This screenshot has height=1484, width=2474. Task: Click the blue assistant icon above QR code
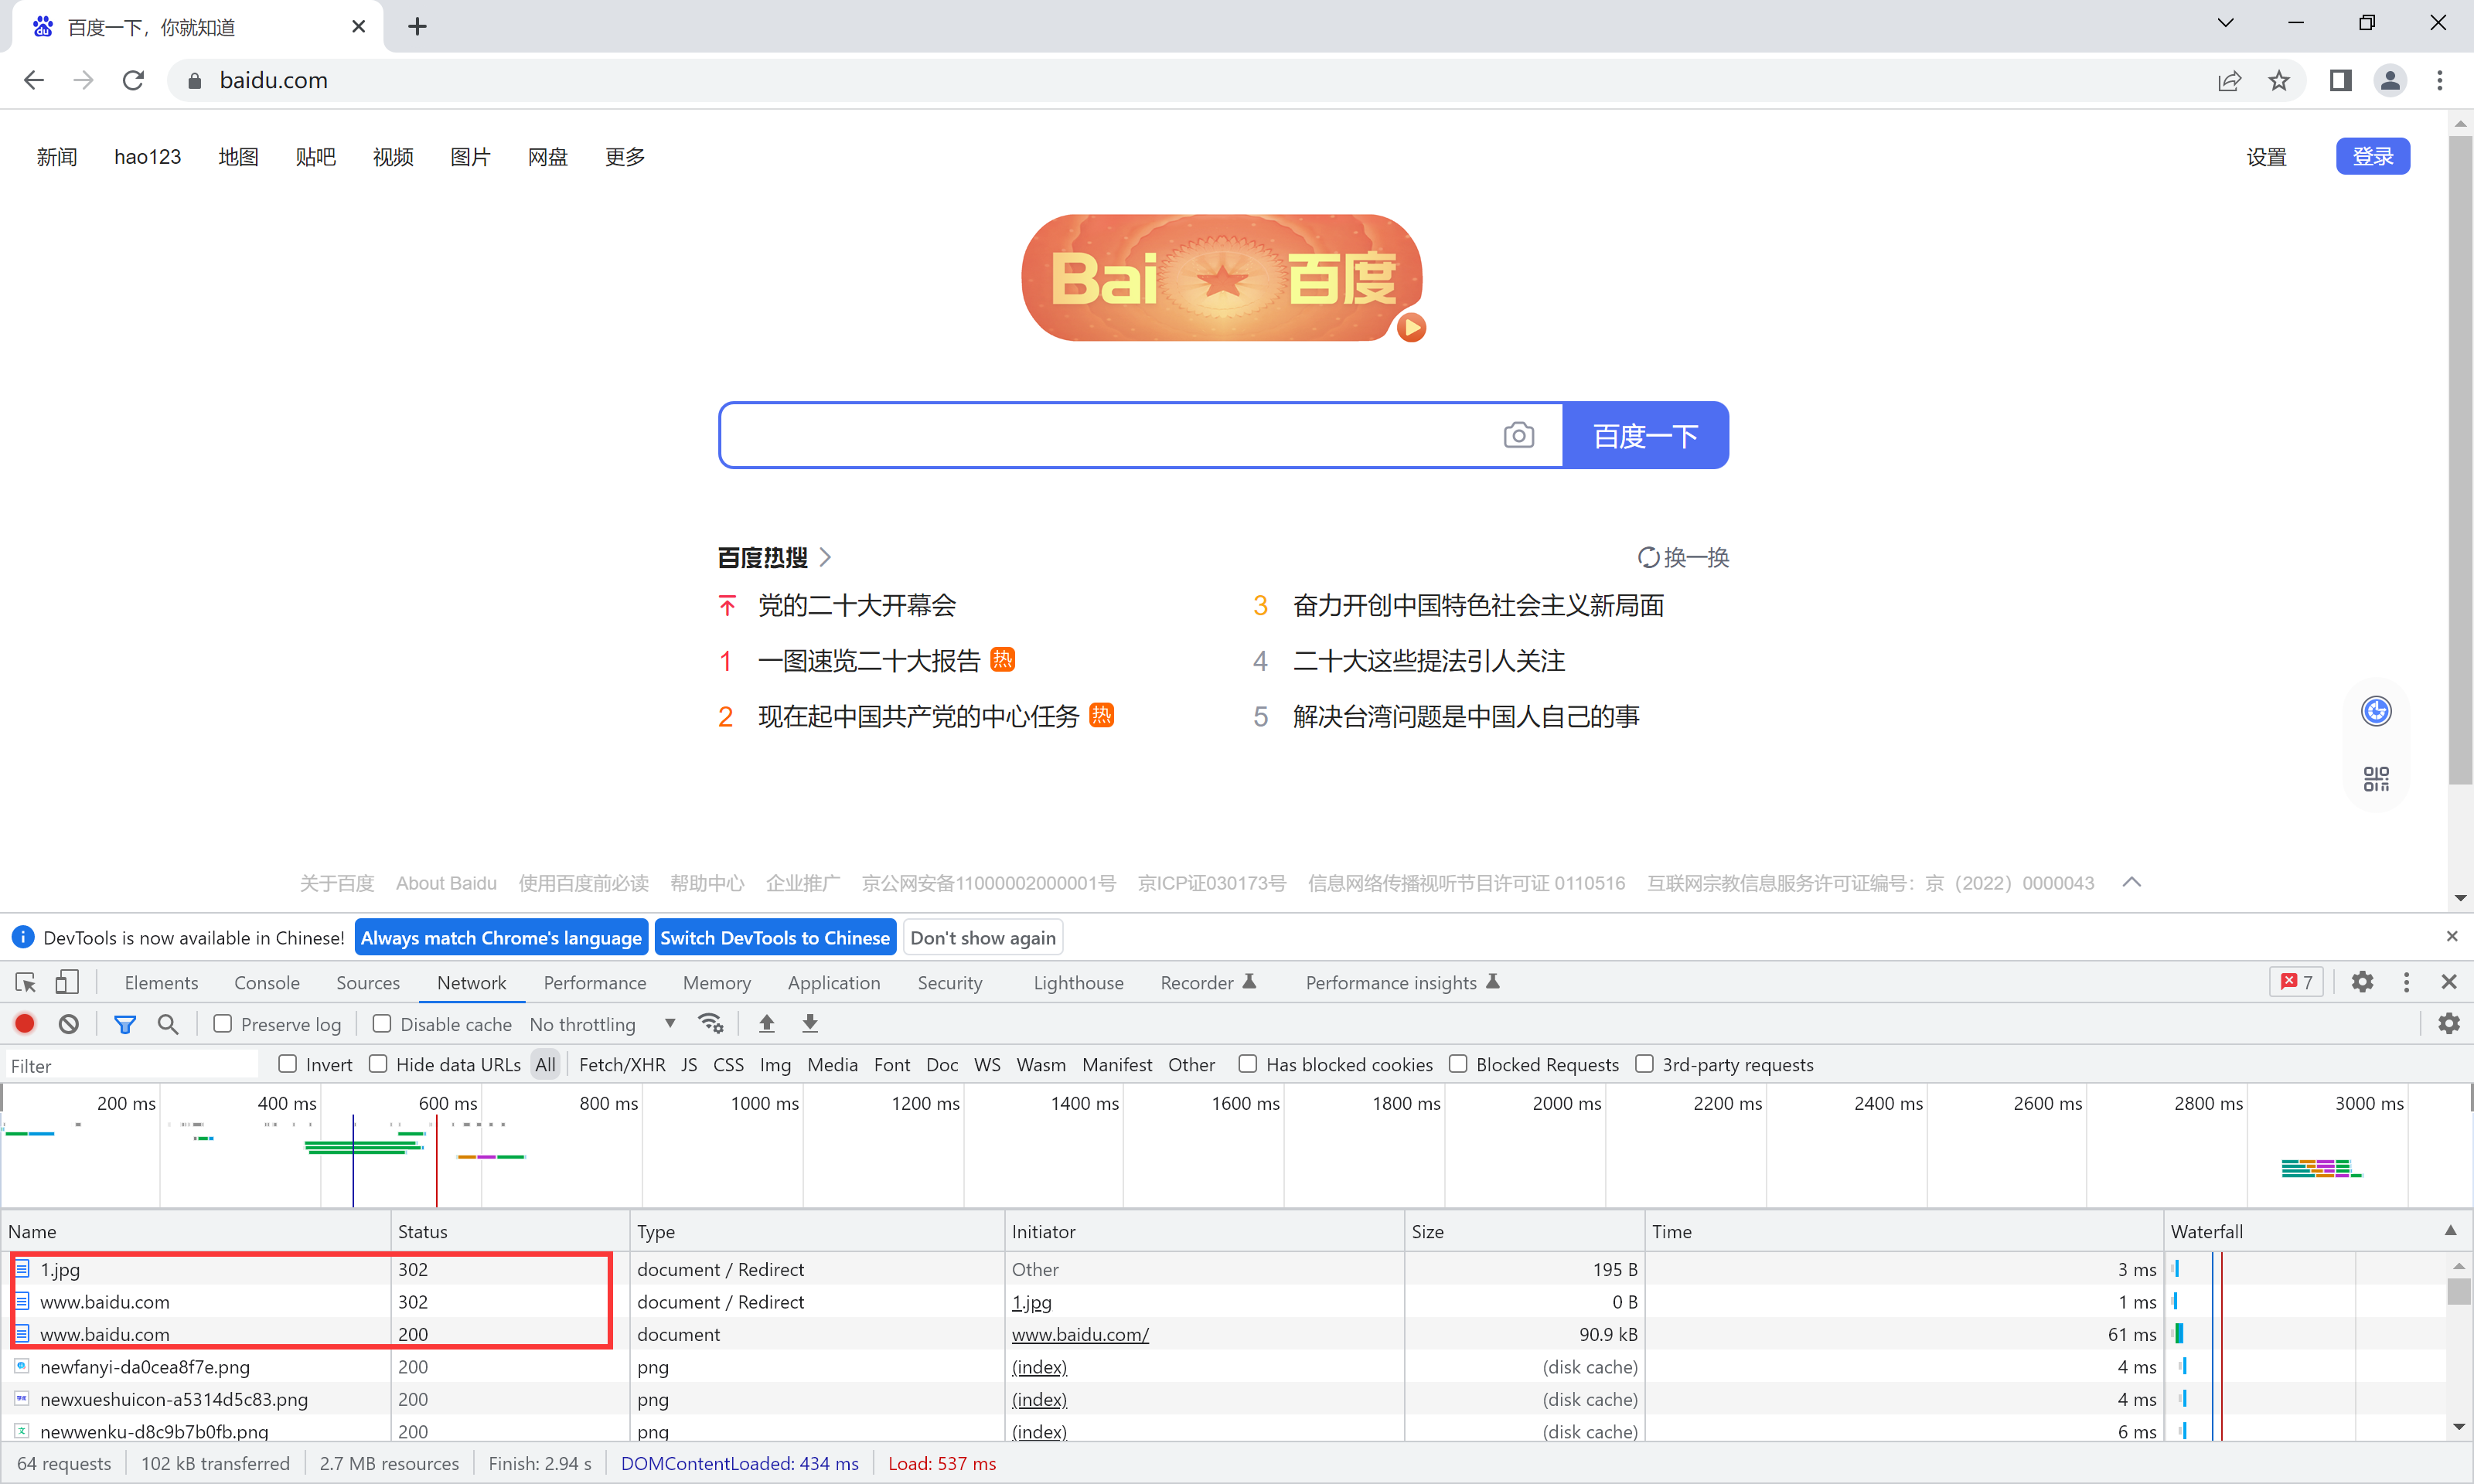[2376, 711]
